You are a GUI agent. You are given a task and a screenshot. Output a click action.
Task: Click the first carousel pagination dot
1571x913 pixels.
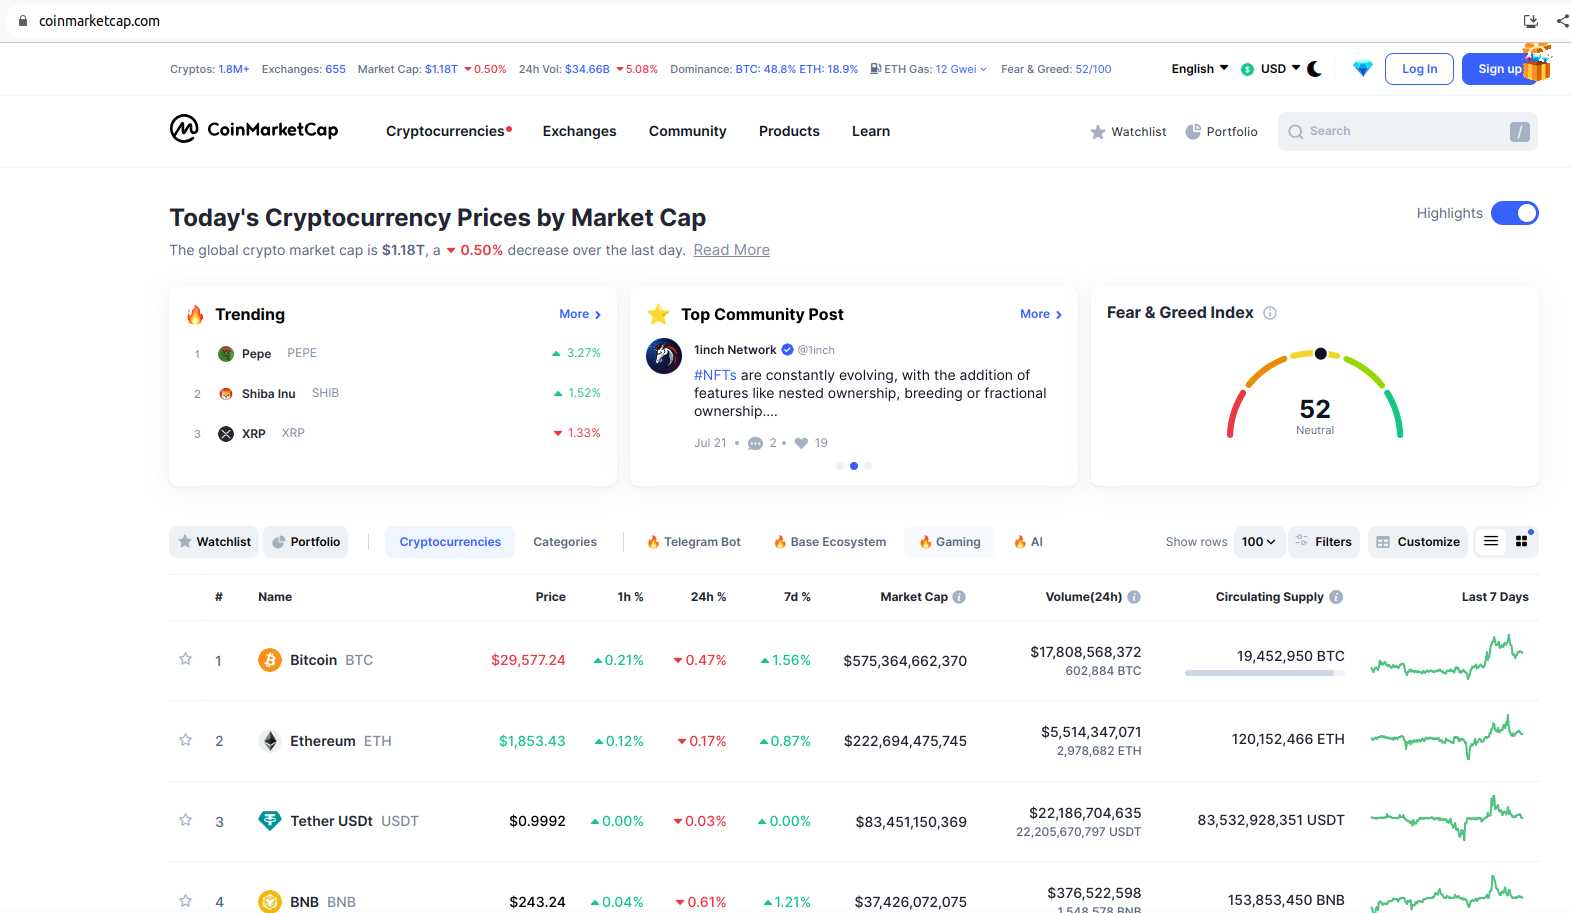click(840, 466)
